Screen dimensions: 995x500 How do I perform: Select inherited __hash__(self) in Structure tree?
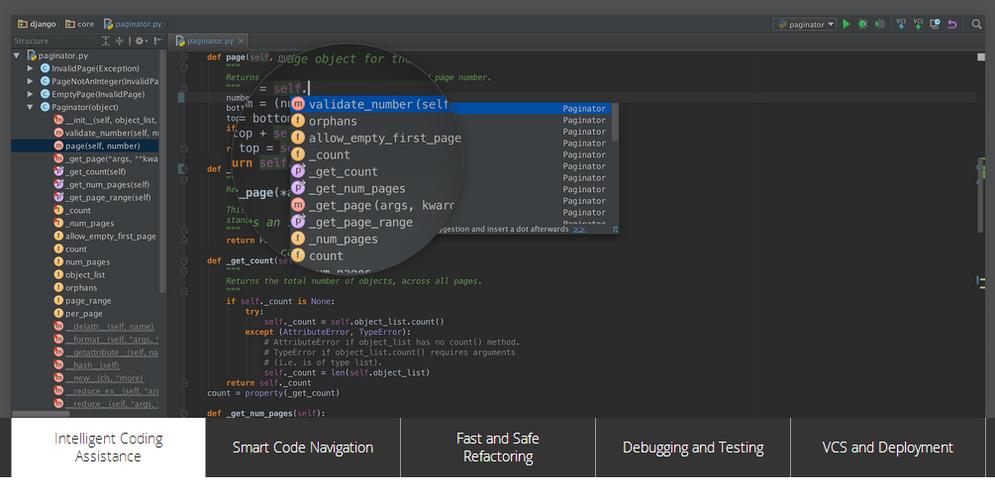(x=87, y=365)
